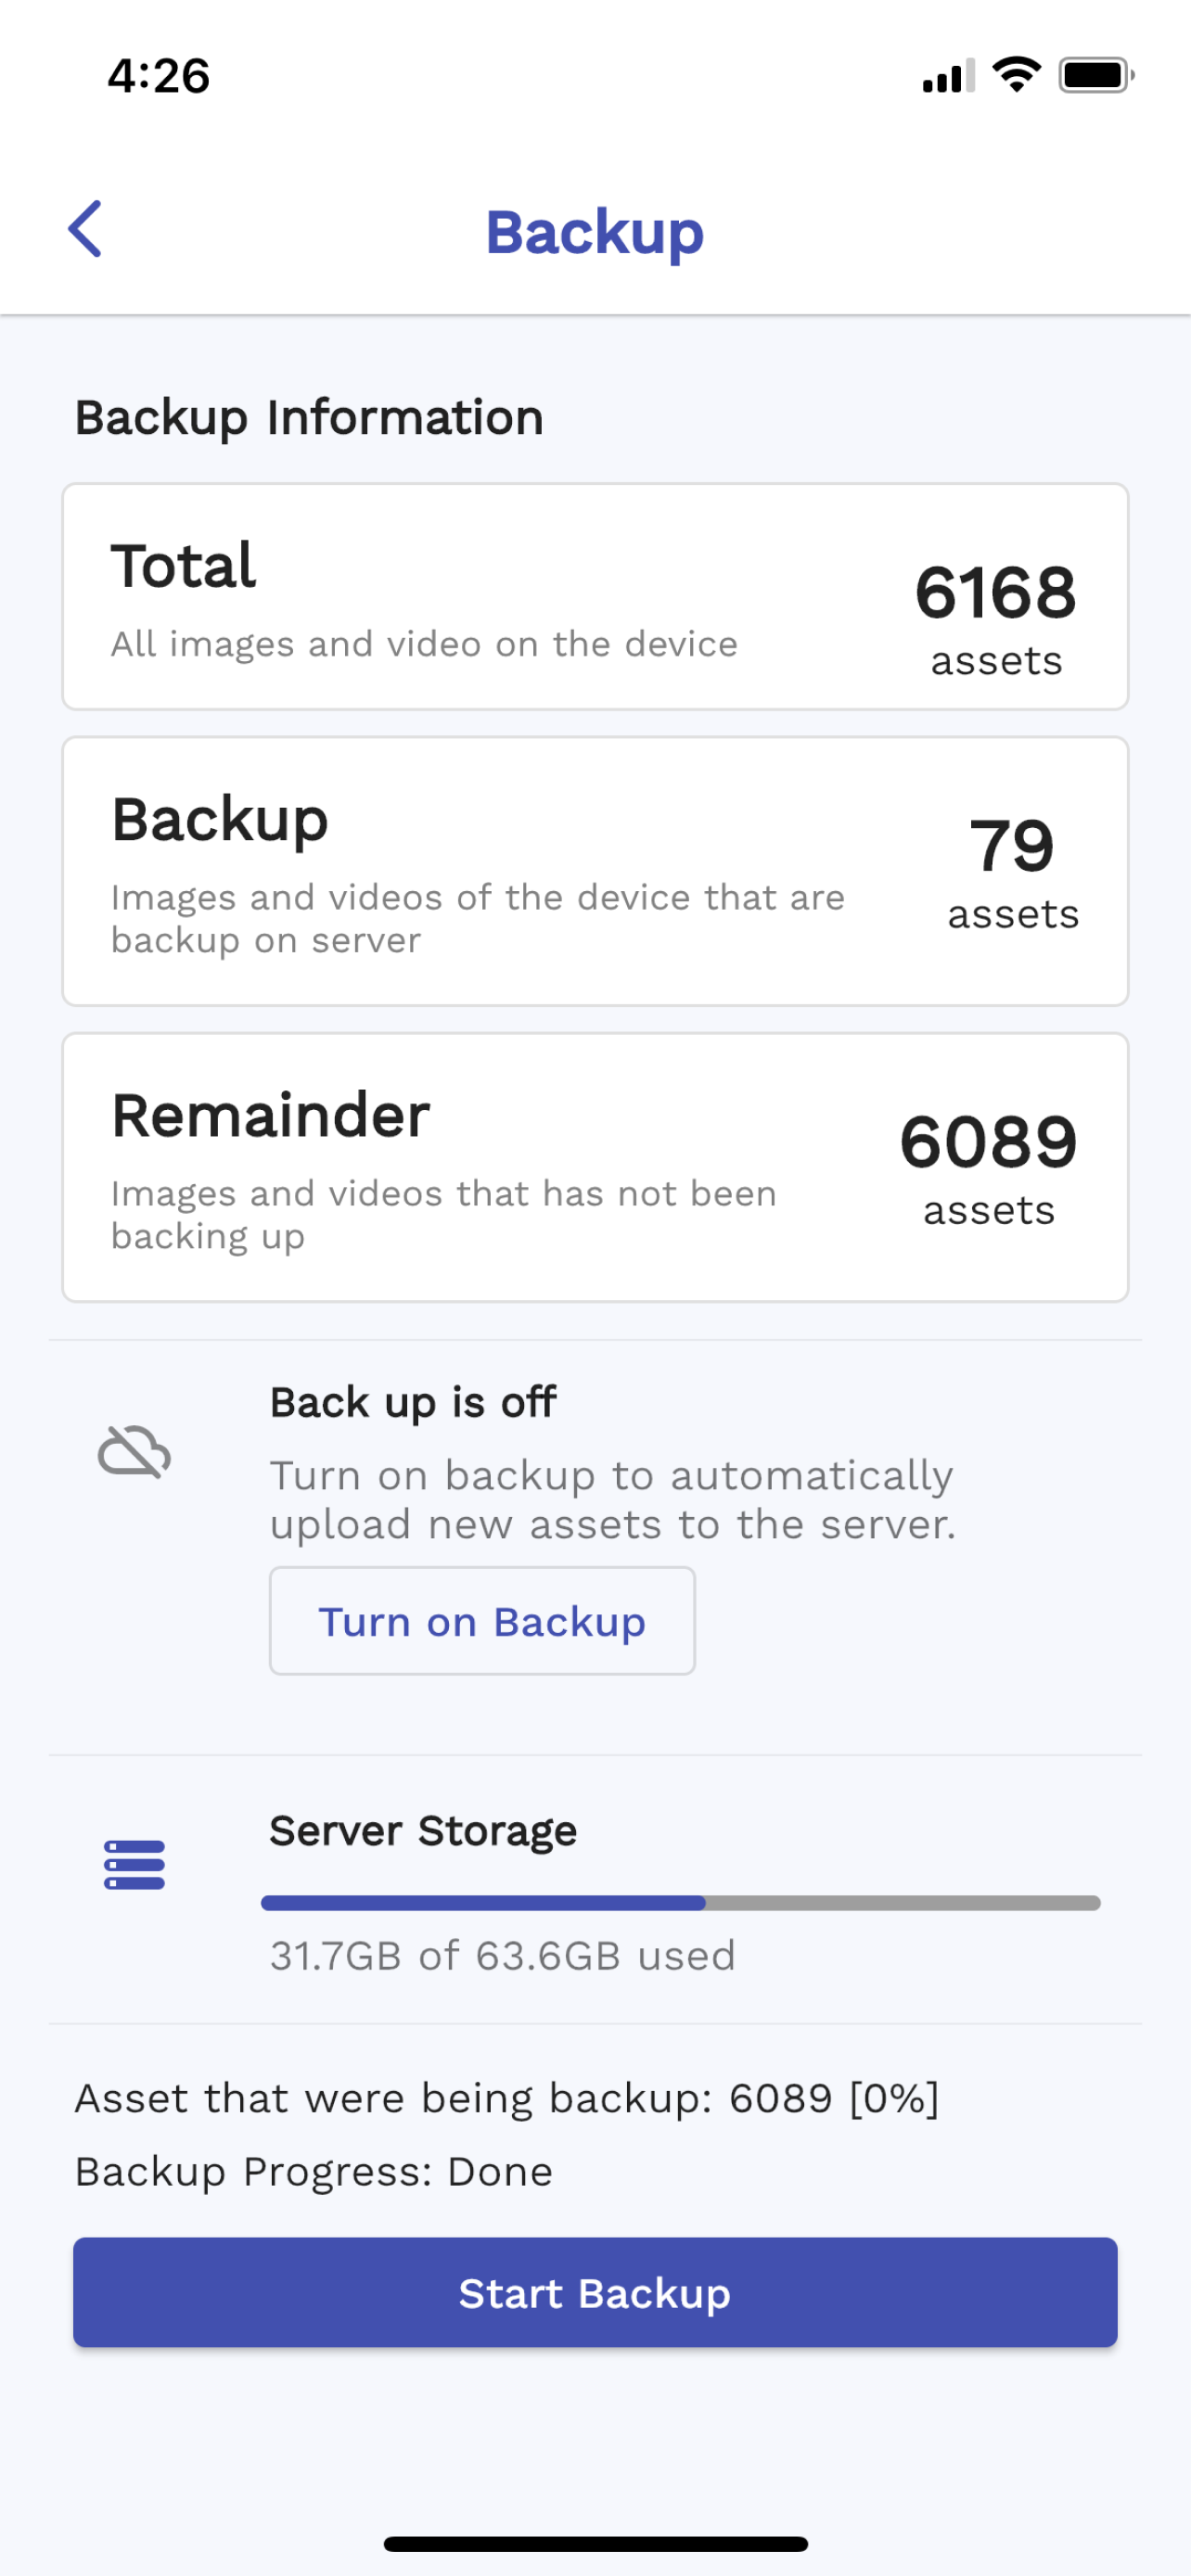The width and height of the screenshot is (1191, 2576).
Task: Expand the Backup assets card
Action: (x=595, y=868)
